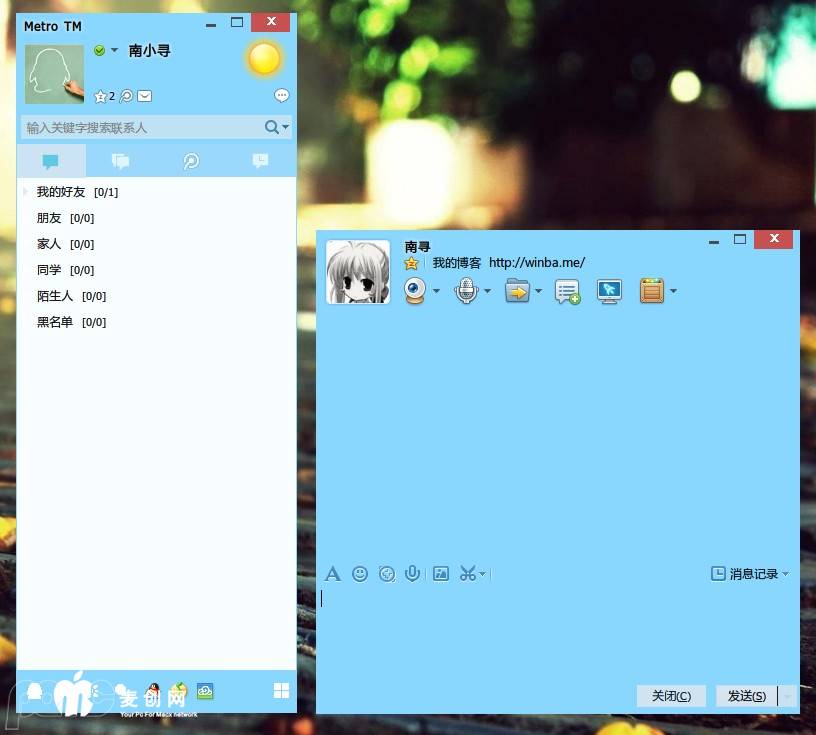Click the font style 'A' icon
The width and height of the screenshot is (816, 735).
pyautogui.click(x=333, y=574)
